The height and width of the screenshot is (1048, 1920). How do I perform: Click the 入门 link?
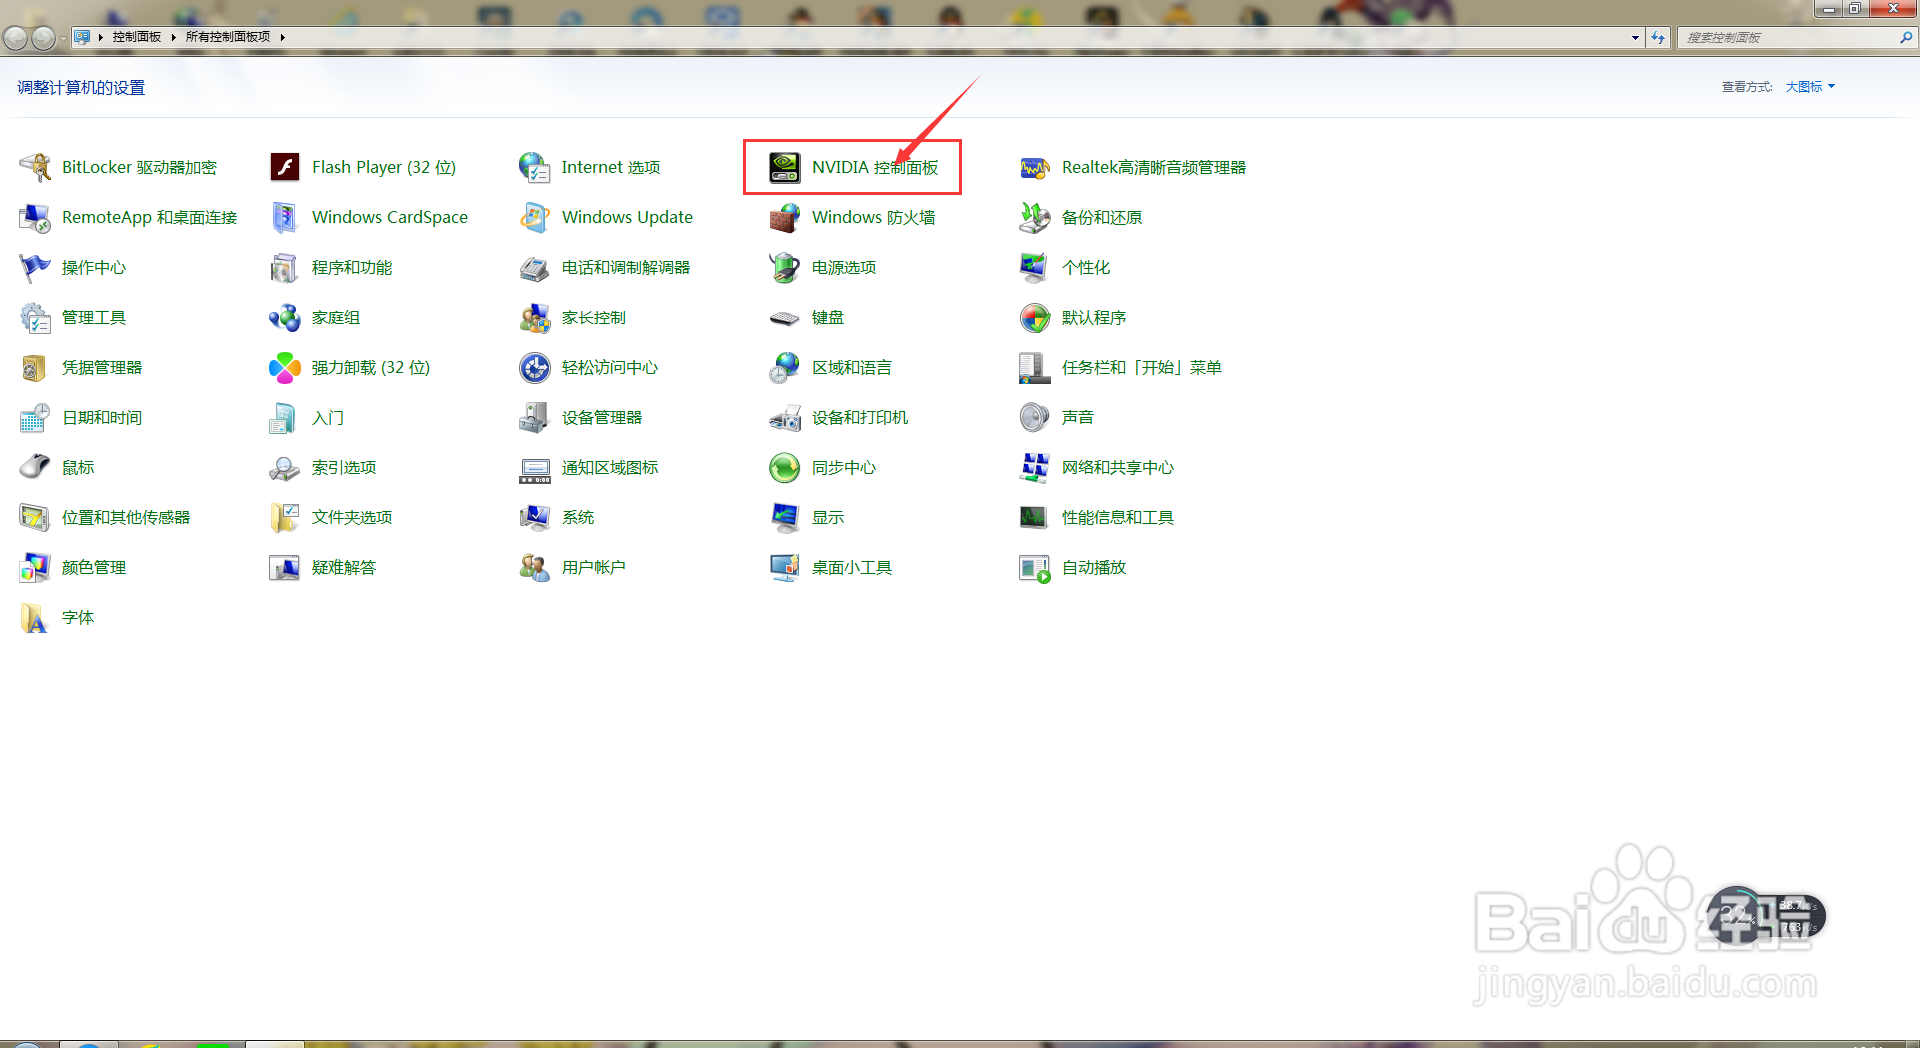328,417
